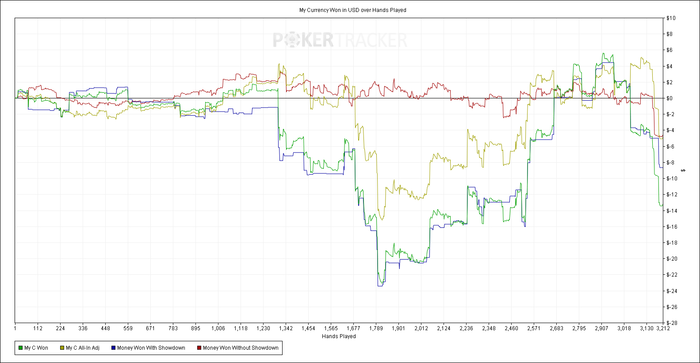Click the 2,795 tick on hands axis

click(579, 329)
